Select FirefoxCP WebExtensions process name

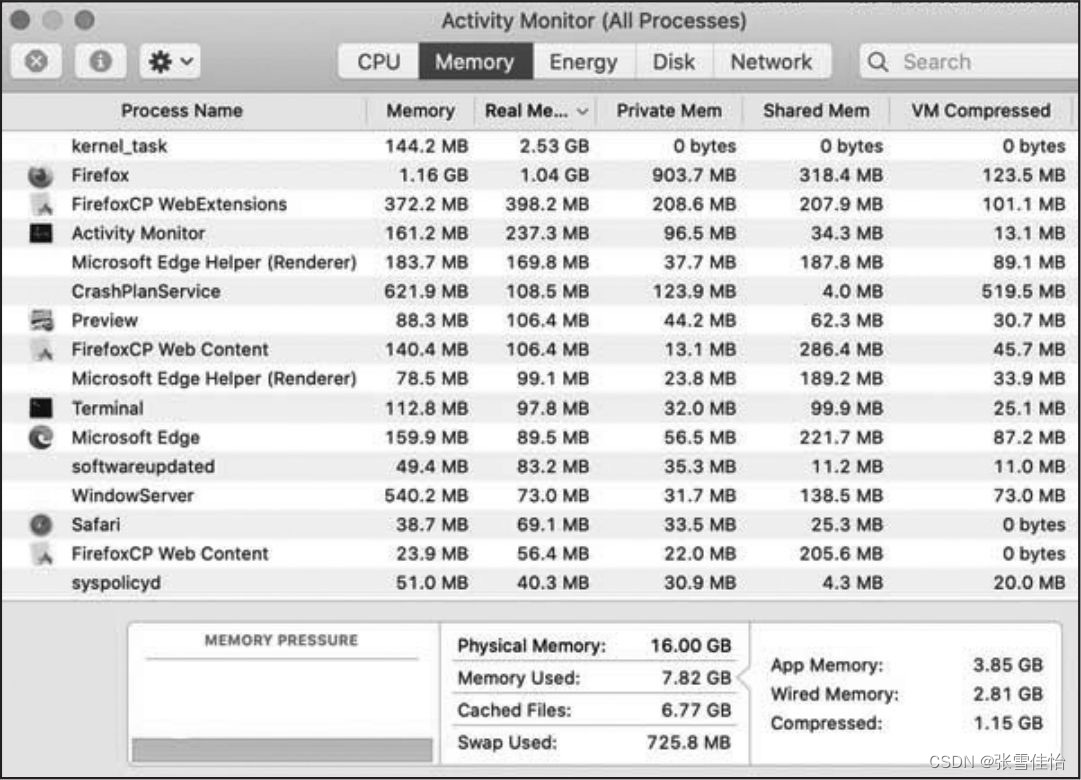click(179, 204)
